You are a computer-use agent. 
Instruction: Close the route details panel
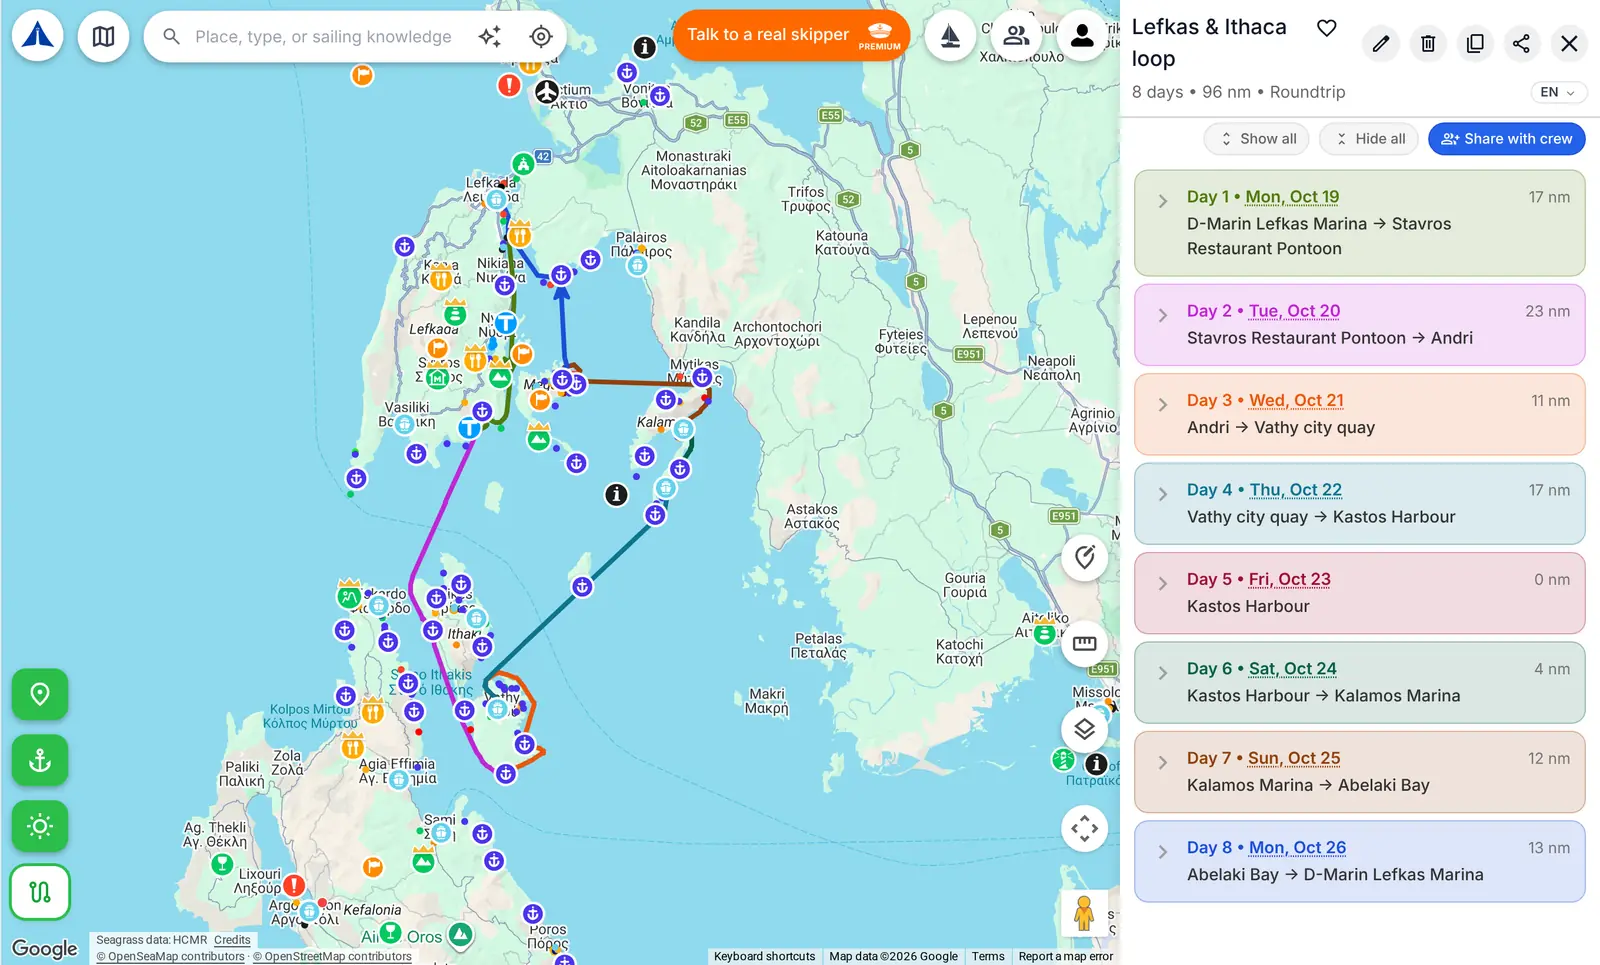coord(1569,43)
